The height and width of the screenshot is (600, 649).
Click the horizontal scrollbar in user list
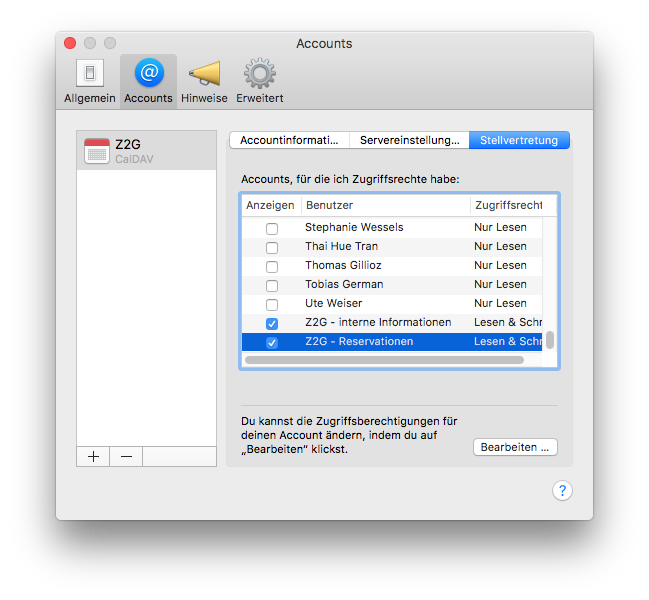385,360
